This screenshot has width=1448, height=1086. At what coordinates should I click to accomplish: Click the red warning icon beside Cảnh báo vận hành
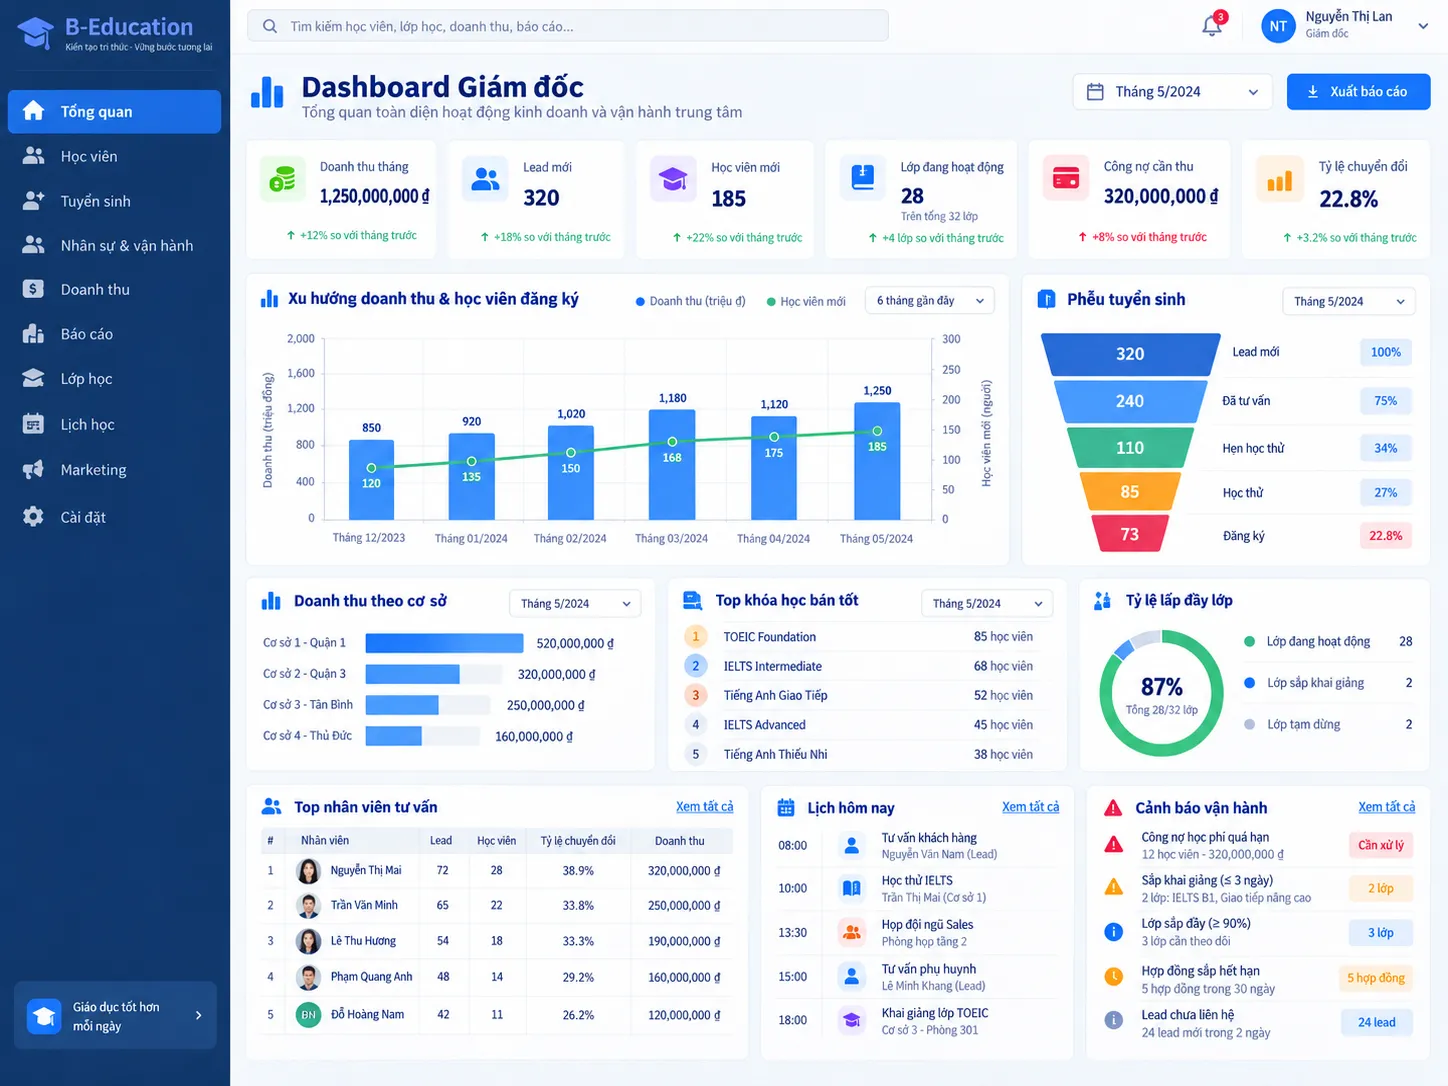(1112, 808)
